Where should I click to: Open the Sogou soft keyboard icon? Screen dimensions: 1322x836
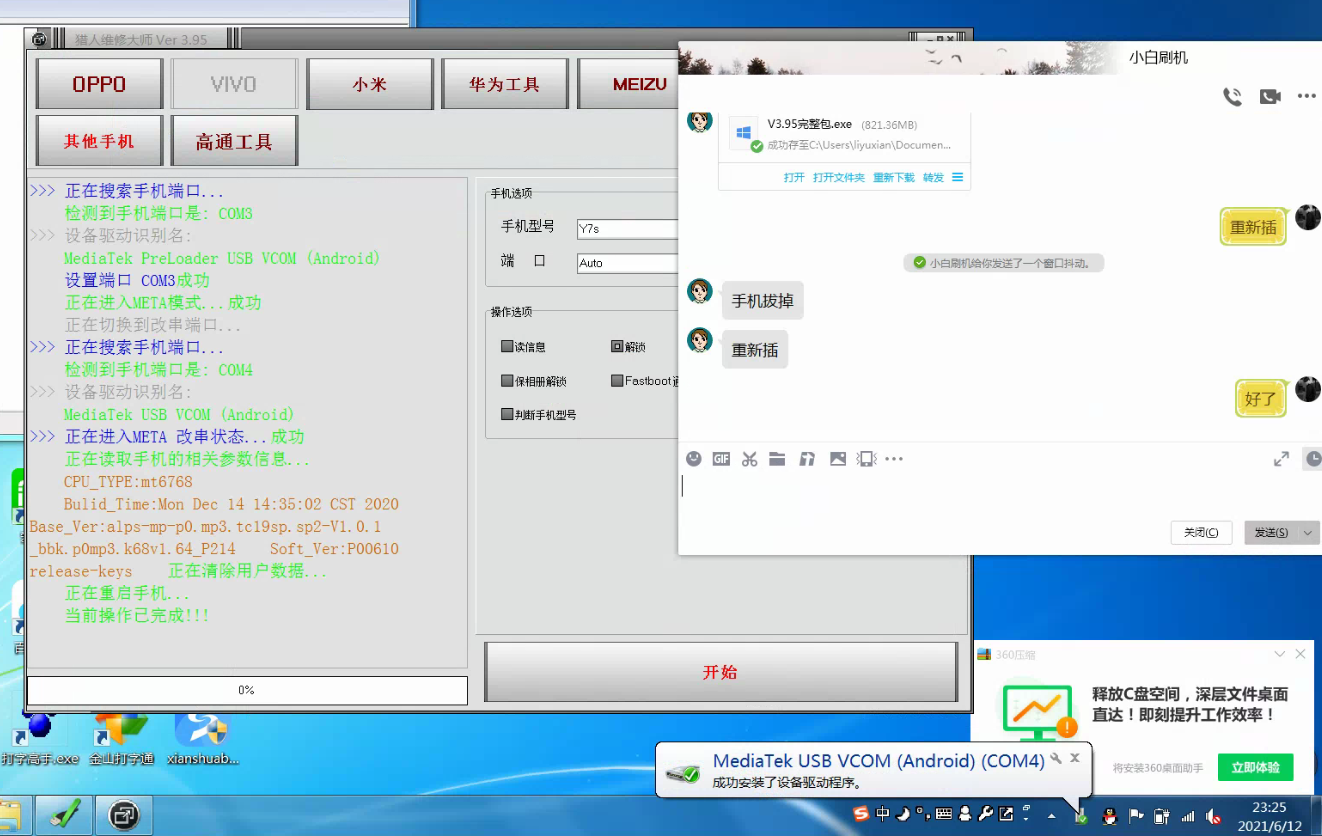(943, 814)
